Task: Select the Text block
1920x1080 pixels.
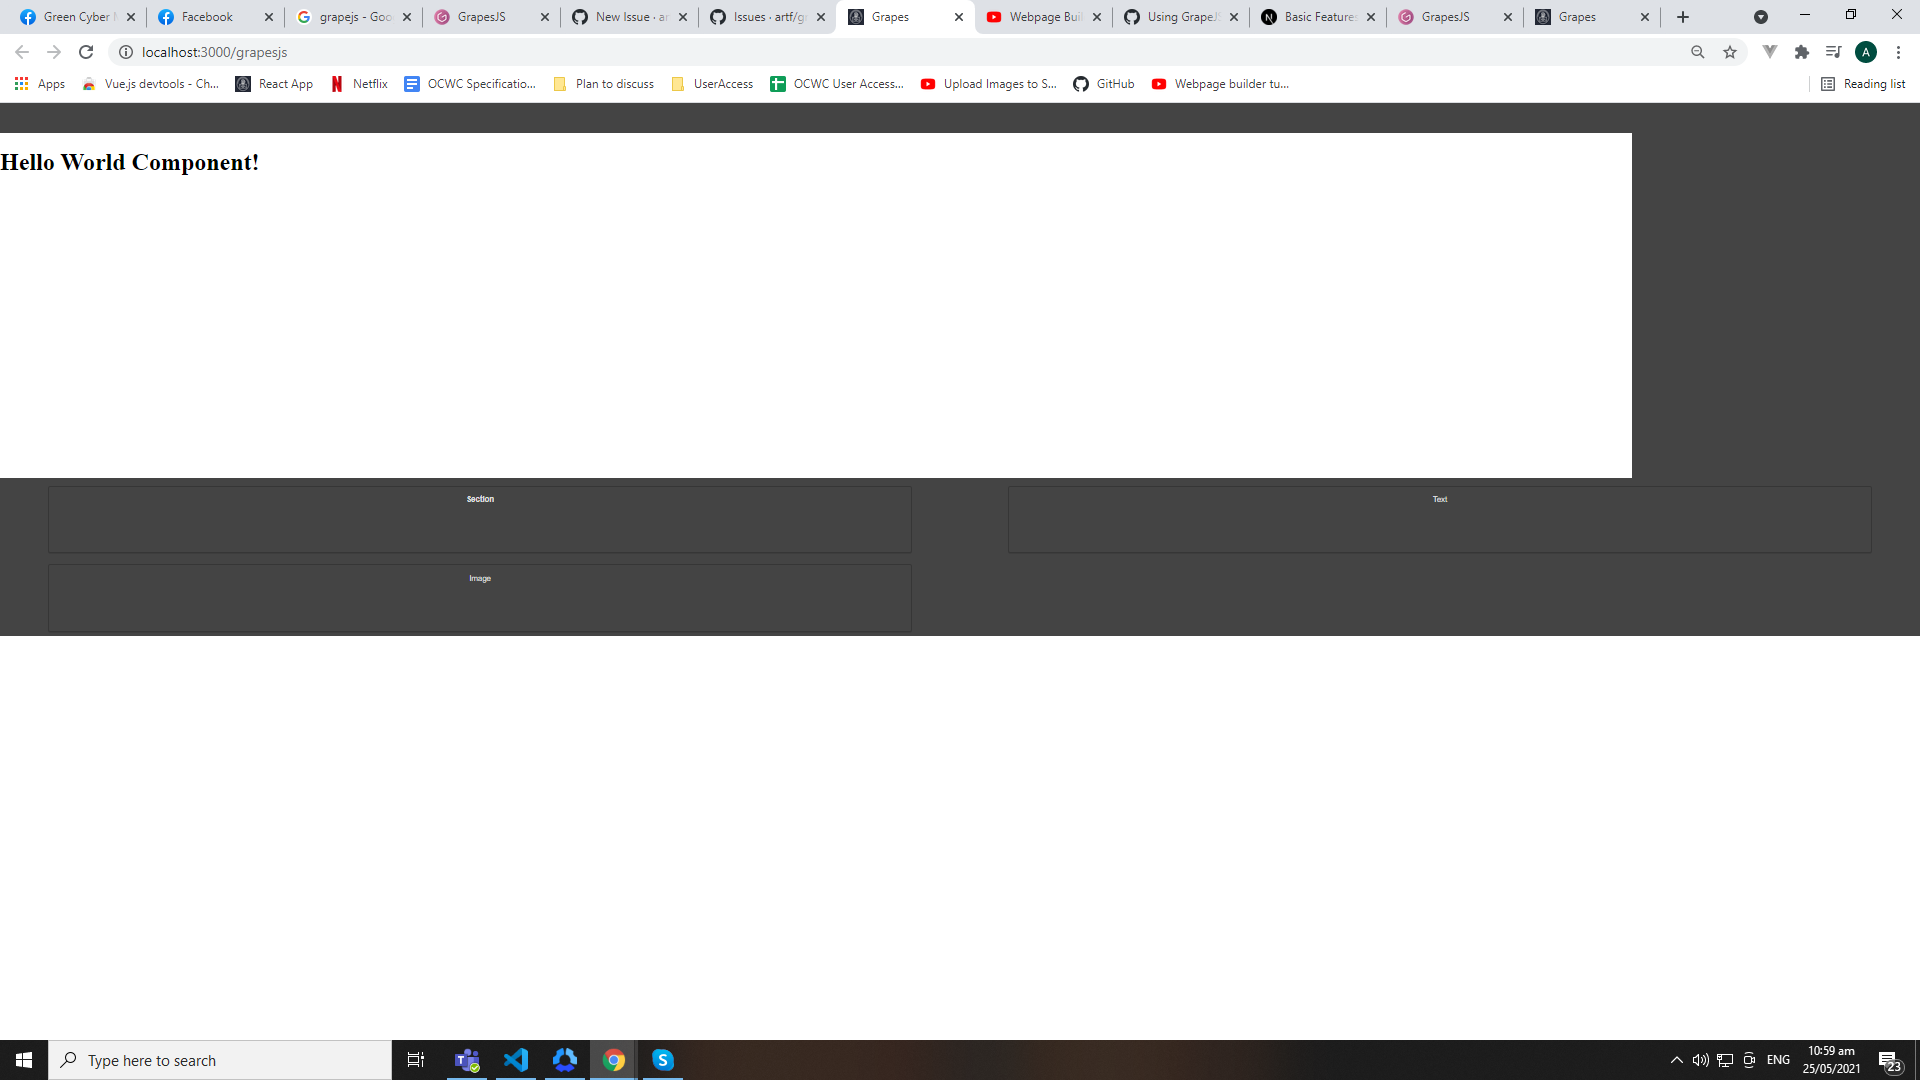Action: [x=1439, y=519]
